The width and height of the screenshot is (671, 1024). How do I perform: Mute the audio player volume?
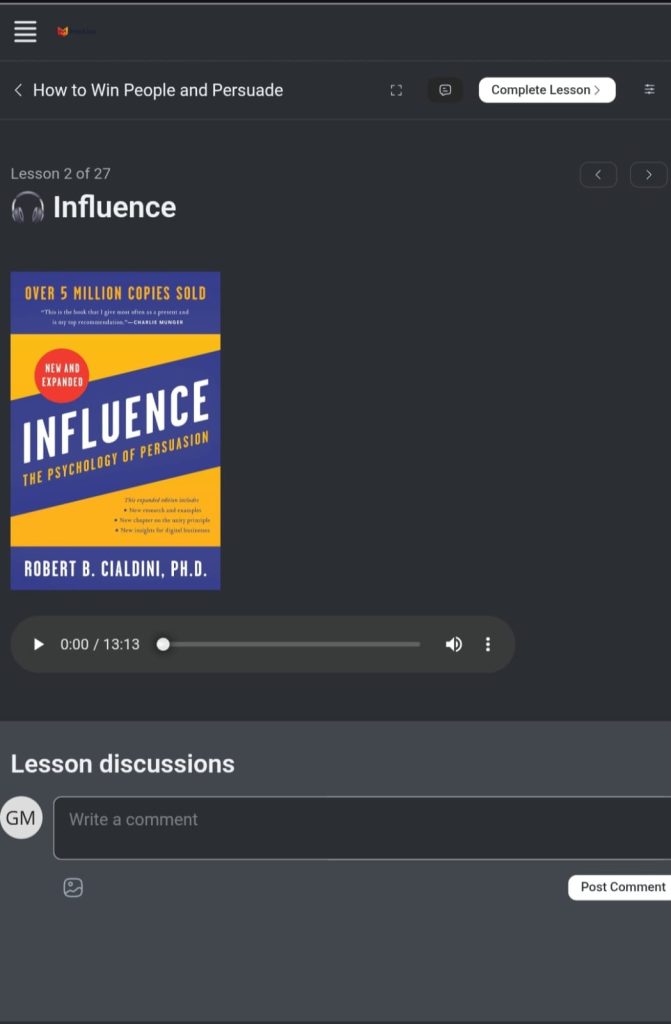click(453, 644)
